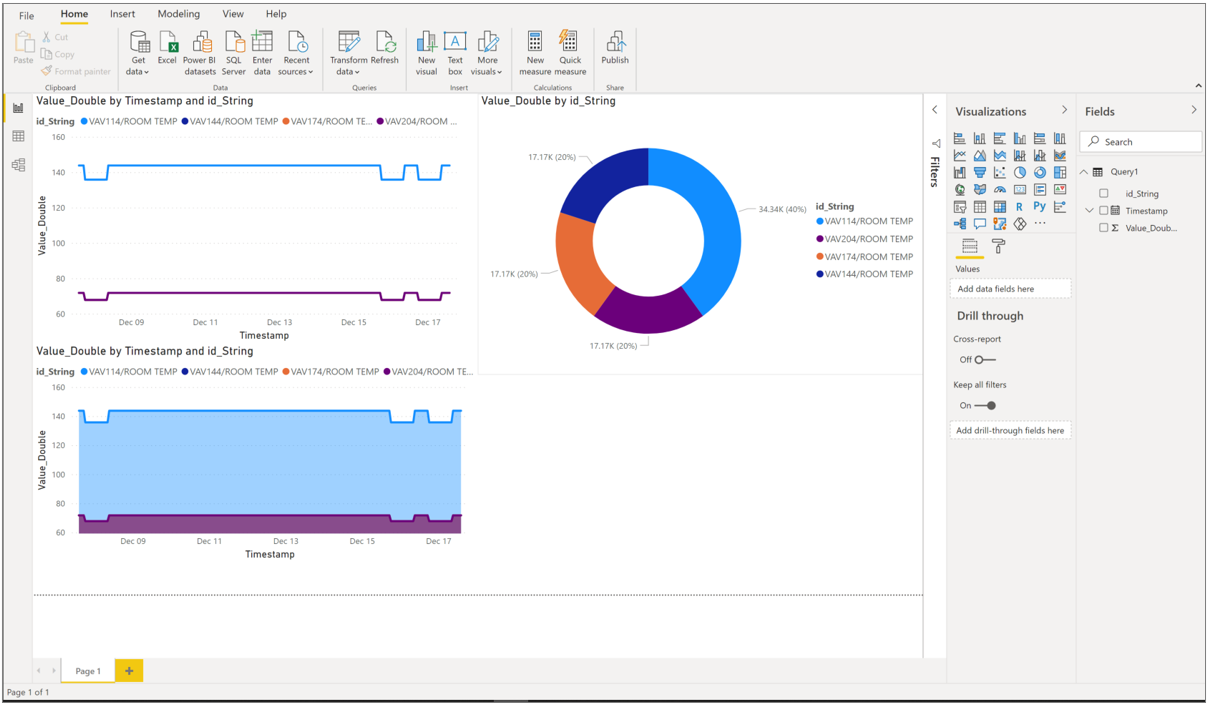The image size is (1209, 703).
Task: Switch to Data view in the left sidebar
Action: (18, 136)
